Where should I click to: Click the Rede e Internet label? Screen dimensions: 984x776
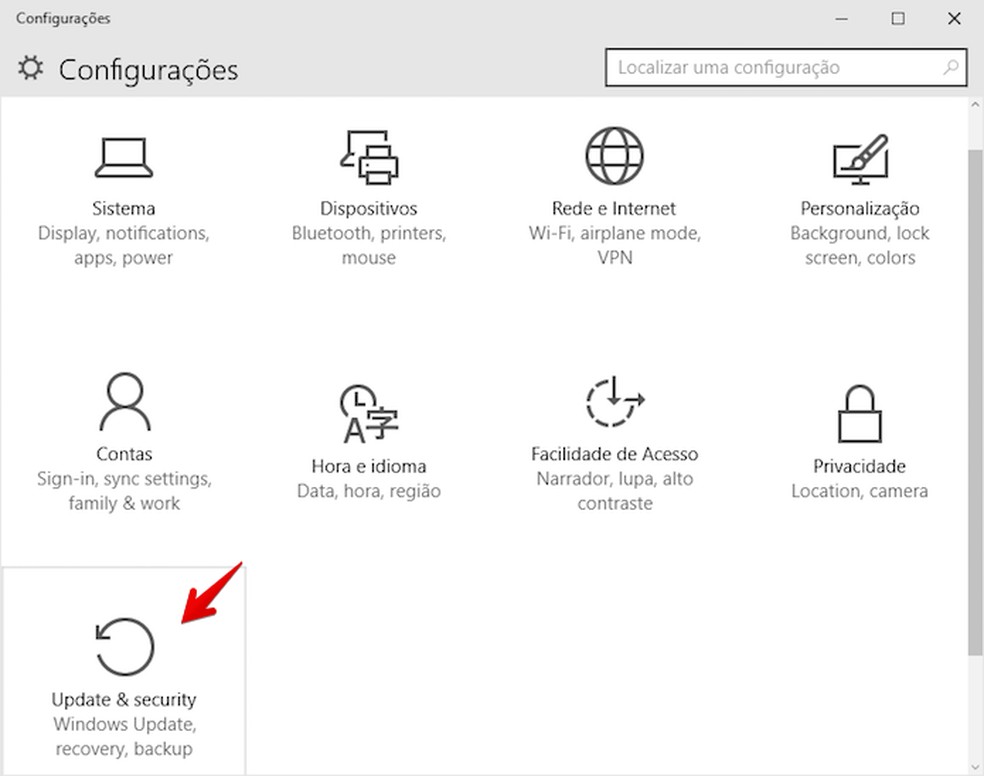point(614,208)
